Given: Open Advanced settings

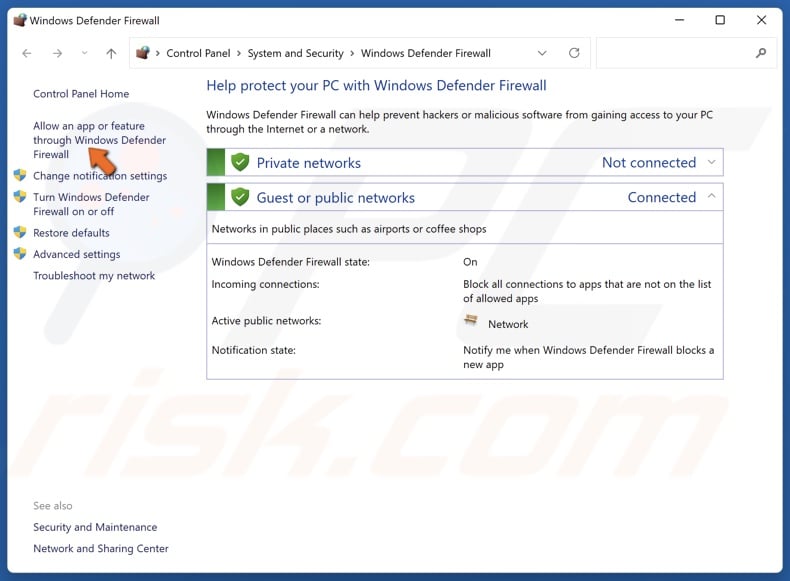Looking at the screenshot, I should (x=77, y=254).
